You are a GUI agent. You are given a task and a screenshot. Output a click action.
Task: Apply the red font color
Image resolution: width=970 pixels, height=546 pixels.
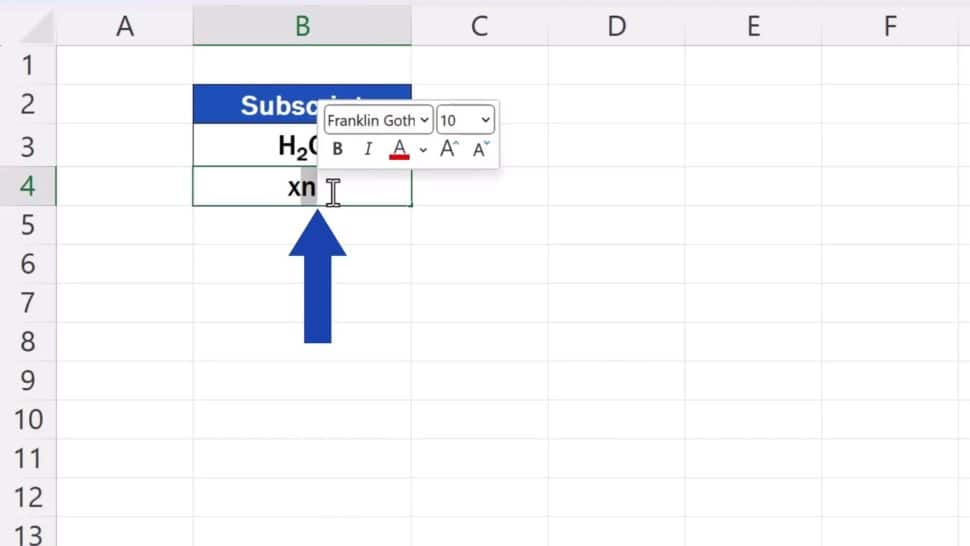click(399, 149)
